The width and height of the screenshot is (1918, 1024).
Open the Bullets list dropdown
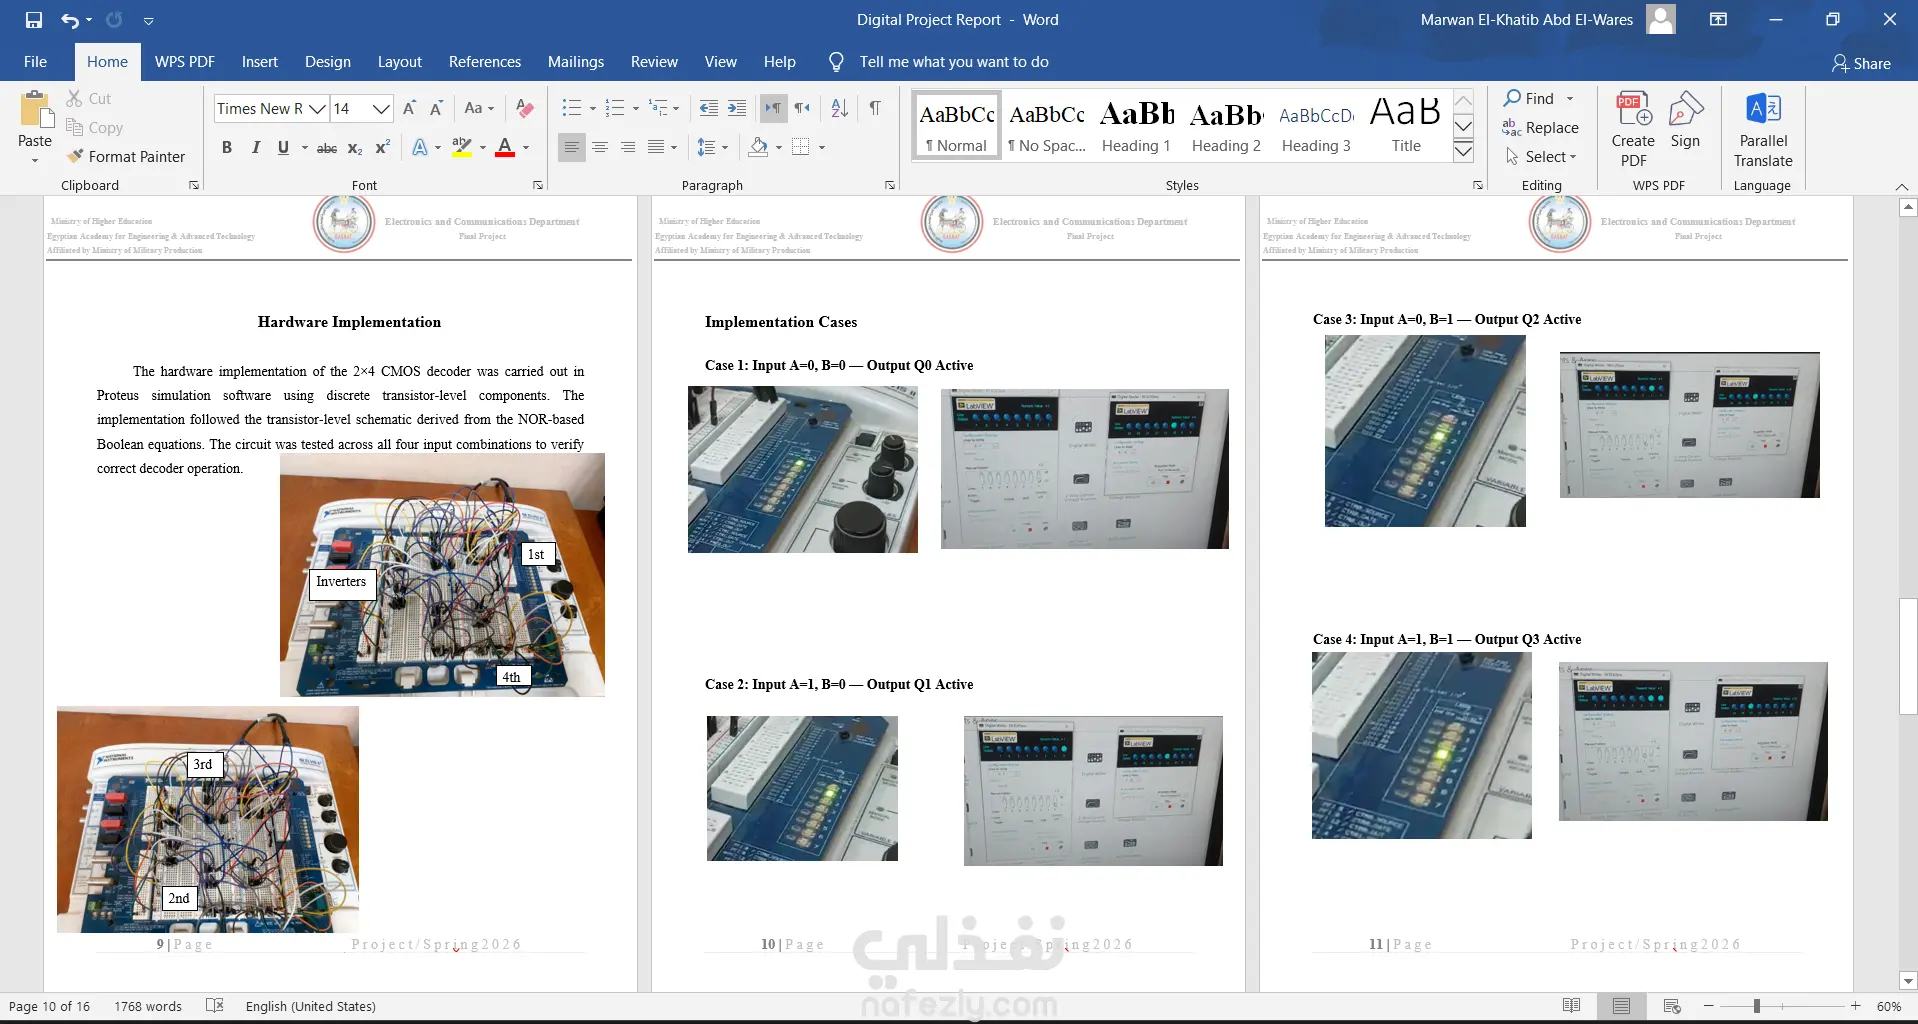[x=593, y=108]
